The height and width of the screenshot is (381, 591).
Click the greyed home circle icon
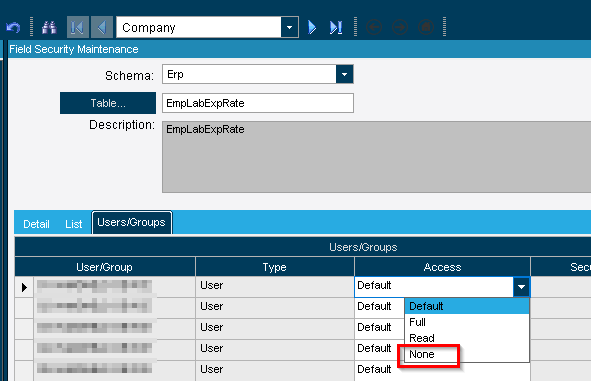pos(426,27)
